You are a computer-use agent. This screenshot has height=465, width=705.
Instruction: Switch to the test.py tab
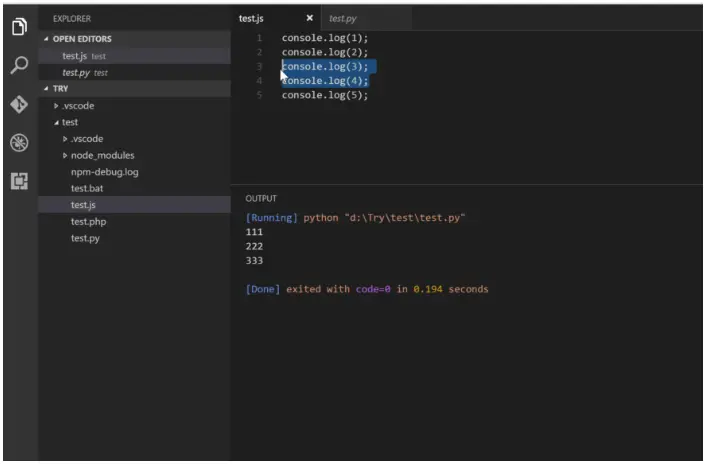(343, 18)
